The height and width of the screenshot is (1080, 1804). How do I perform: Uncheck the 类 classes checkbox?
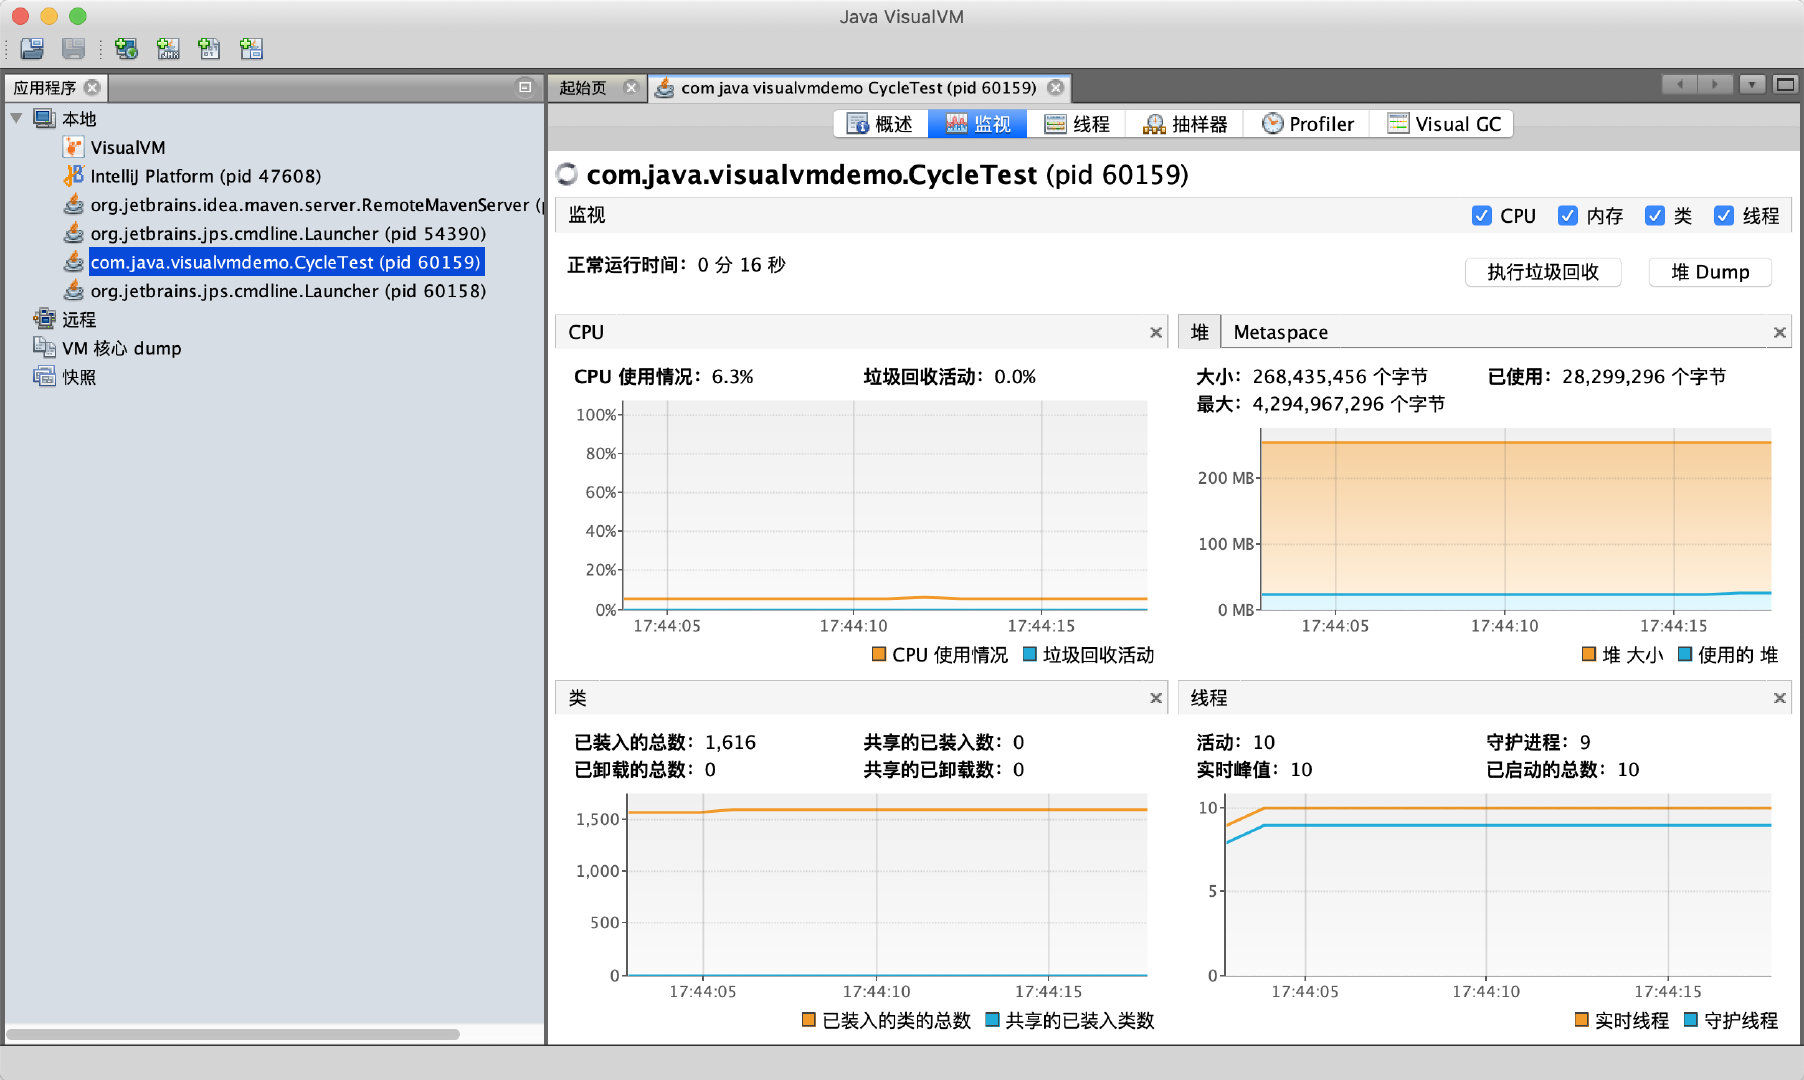[x=1655, y=216]
